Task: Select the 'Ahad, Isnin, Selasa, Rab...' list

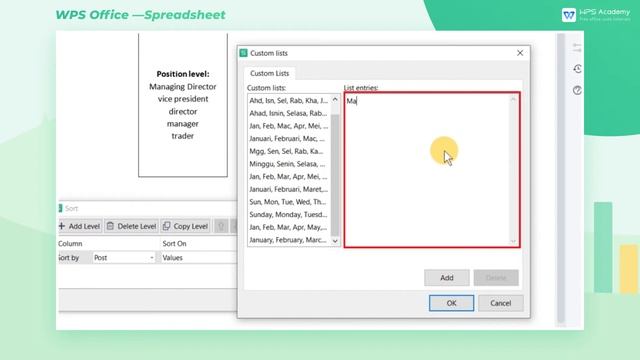Action: click(x=289, y=113)
